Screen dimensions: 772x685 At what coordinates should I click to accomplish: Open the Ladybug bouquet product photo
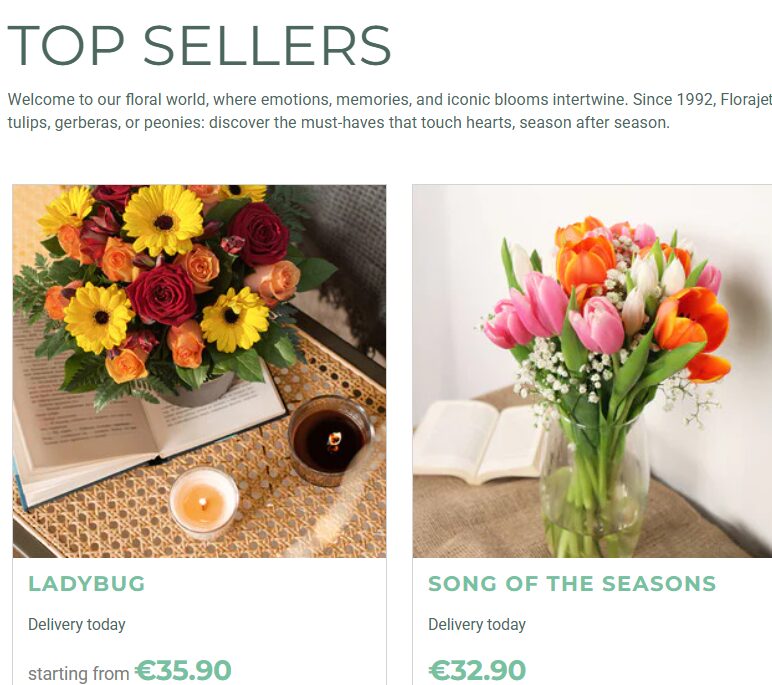click(199, 370)
